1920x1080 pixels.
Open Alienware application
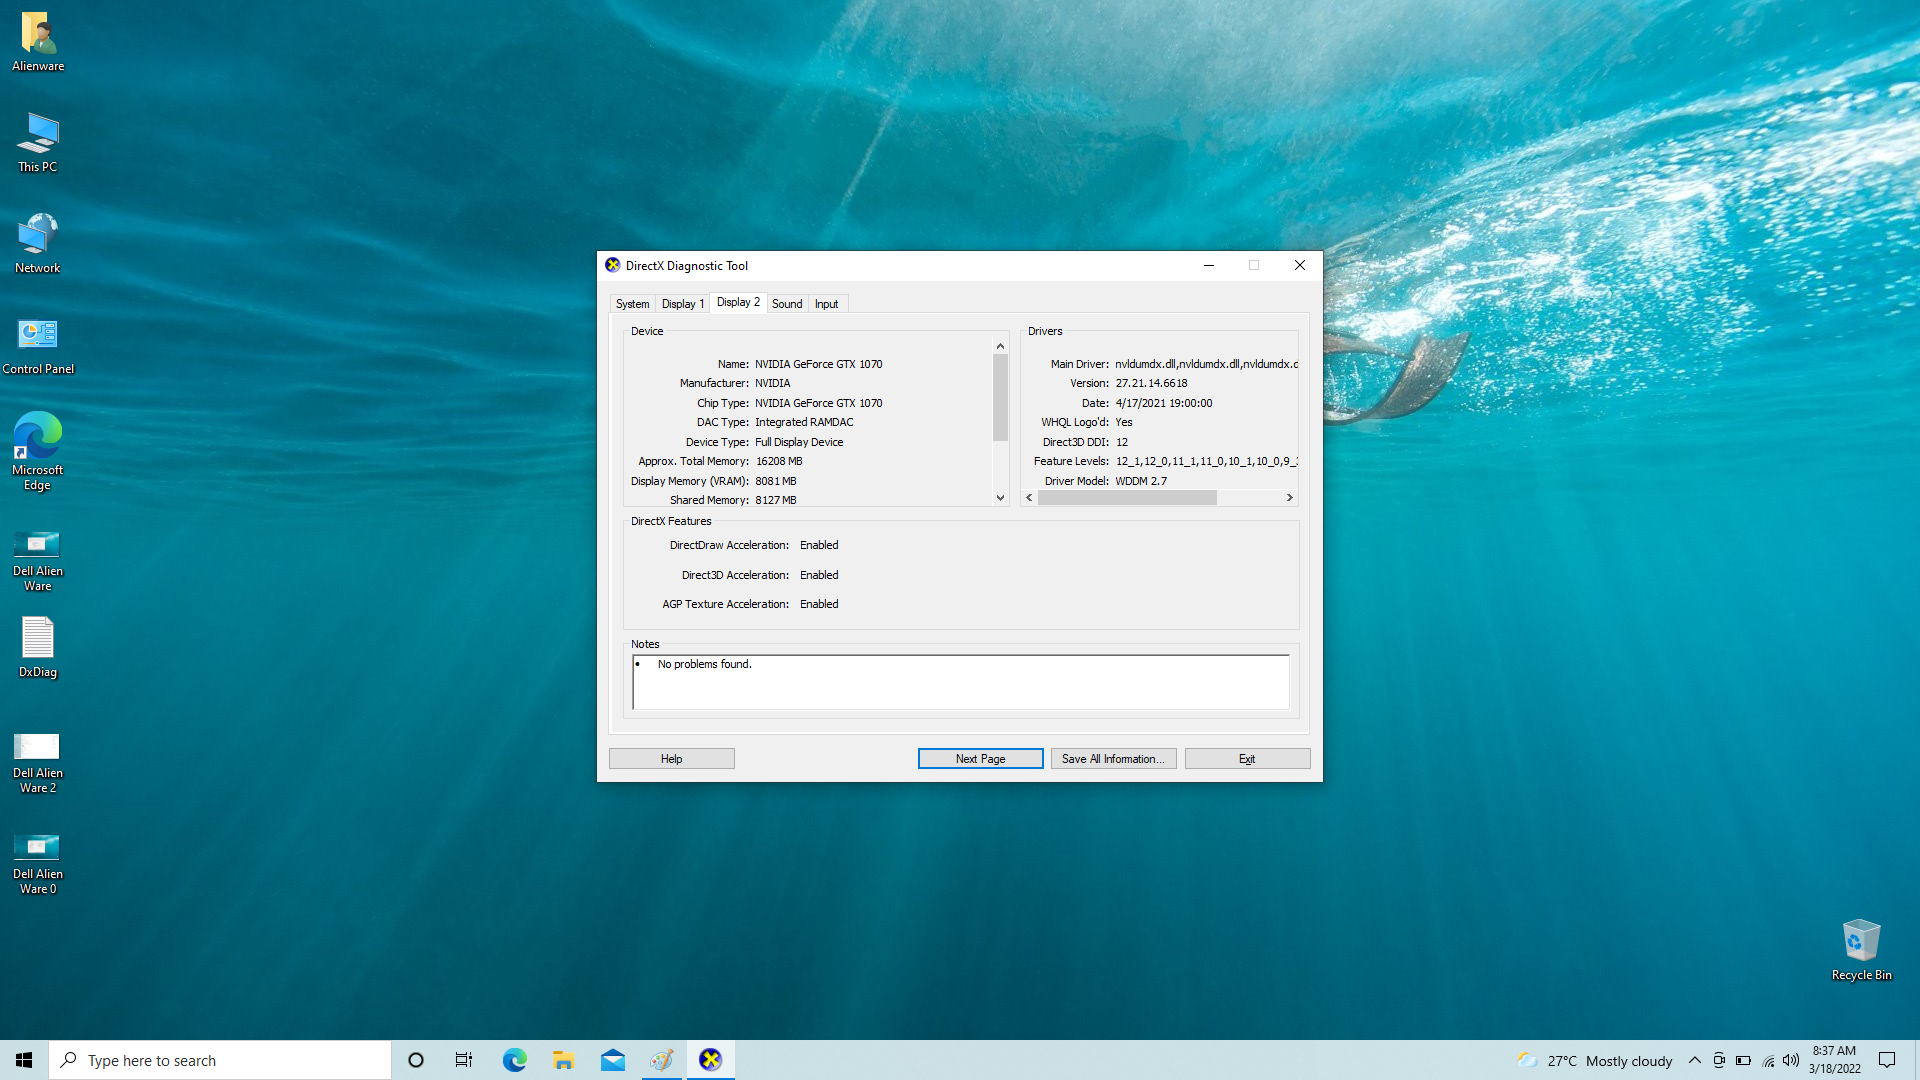pos(37,36)
